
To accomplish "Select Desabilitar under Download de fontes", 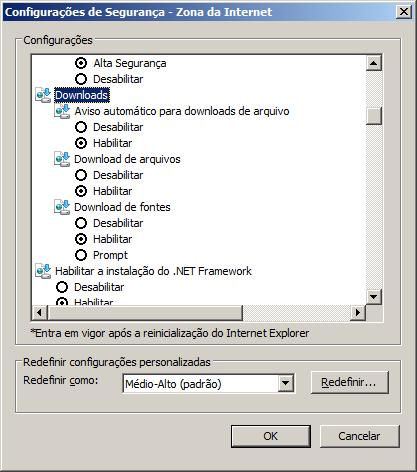I will pos(81,223).
